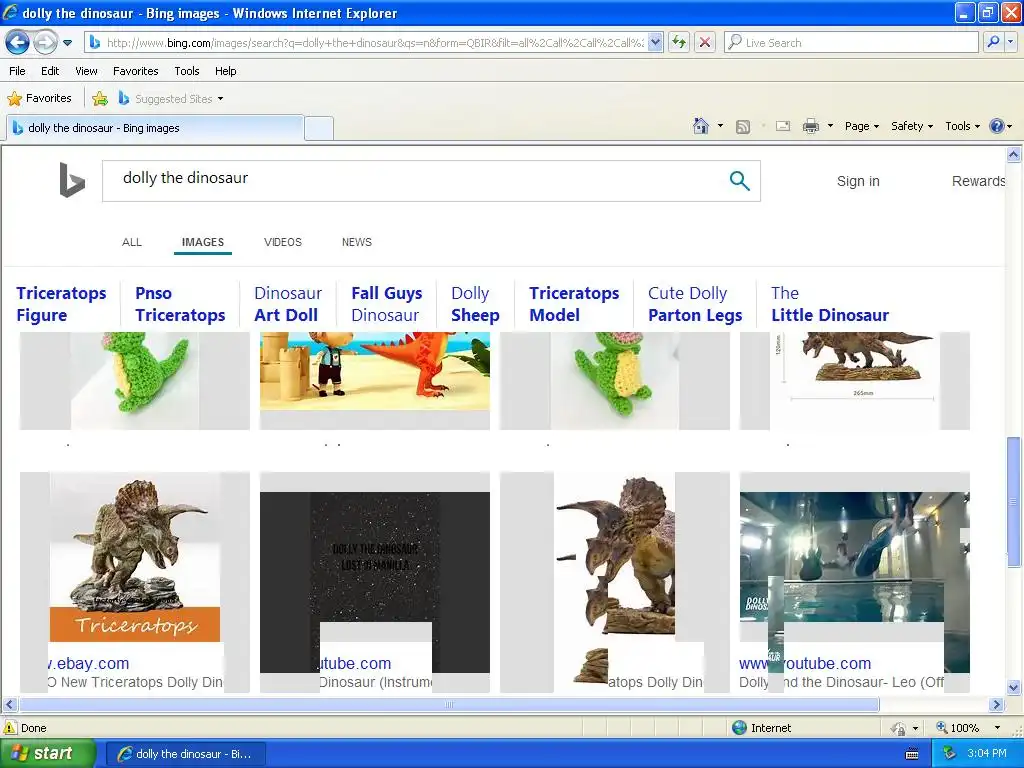Click Fall Guys Dinosaur suggestion

[x=387, y=304]
